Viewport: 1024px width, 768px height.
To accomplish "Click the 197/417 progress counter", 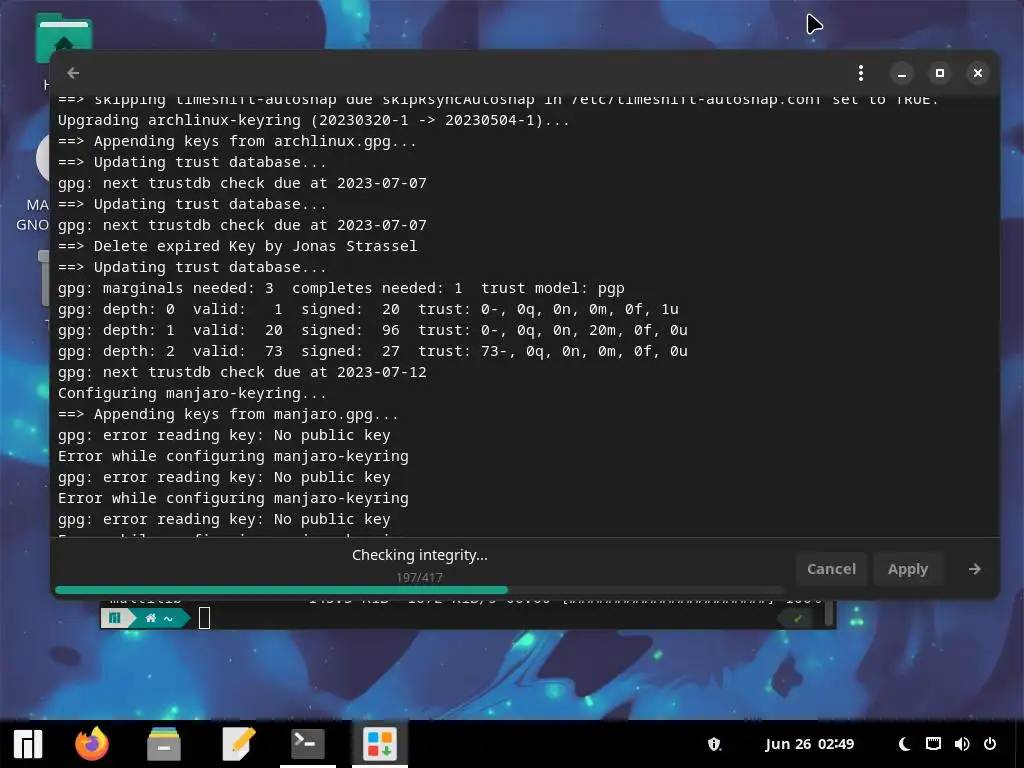I will pos(419,577).
